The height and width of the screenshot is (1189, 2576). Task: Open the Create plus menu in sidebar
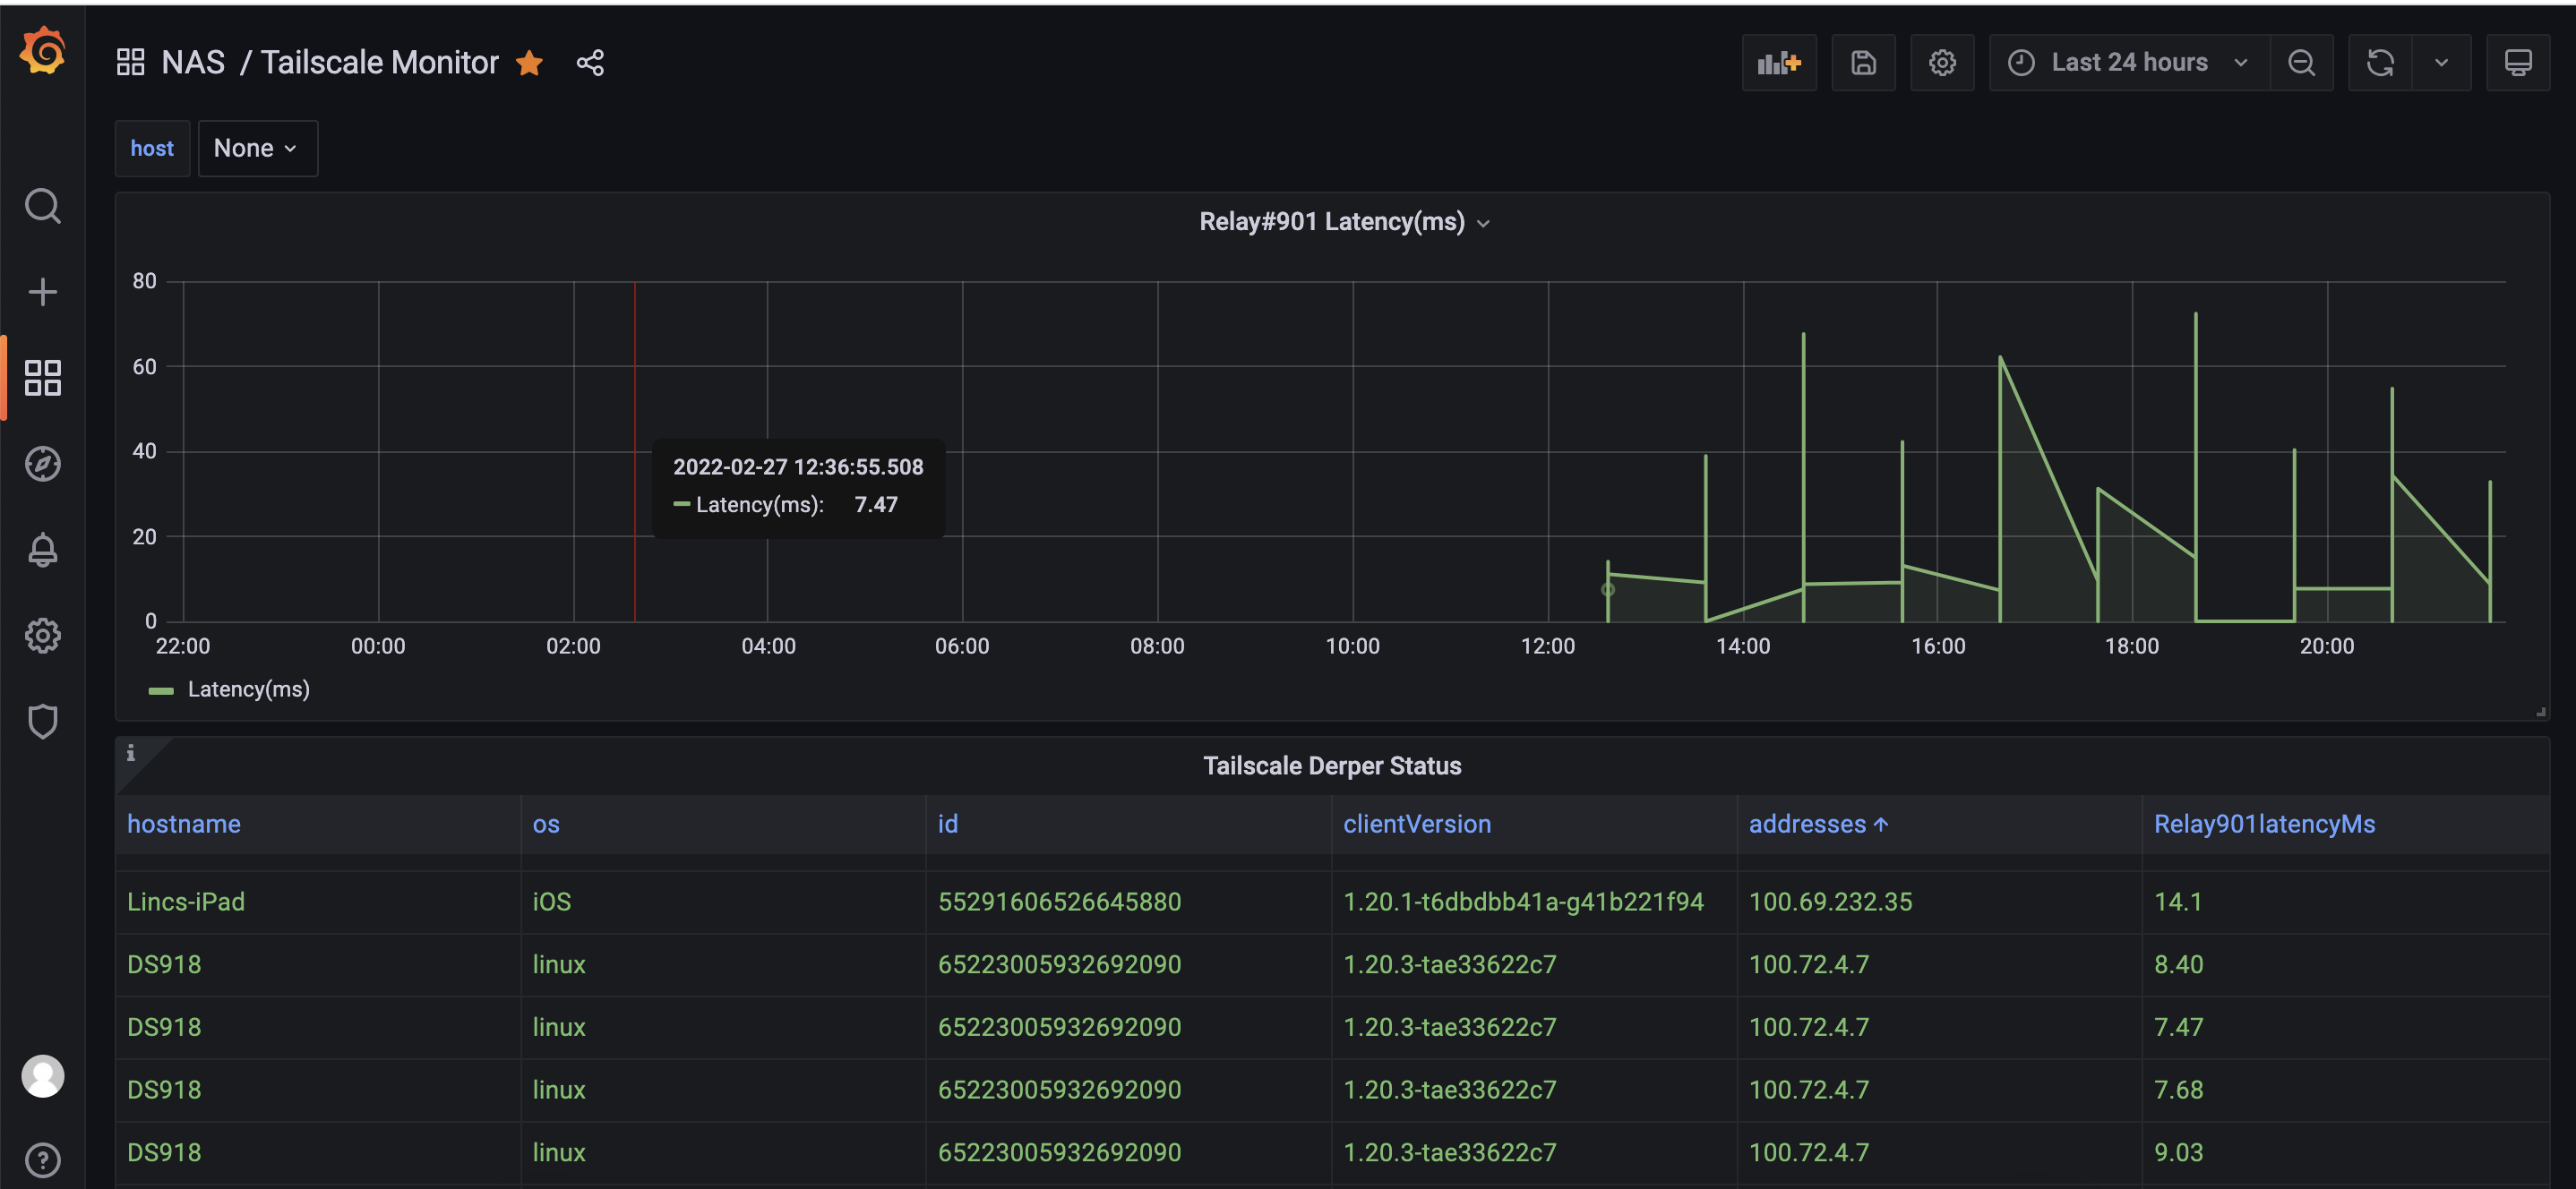click(x=43, y=292)
